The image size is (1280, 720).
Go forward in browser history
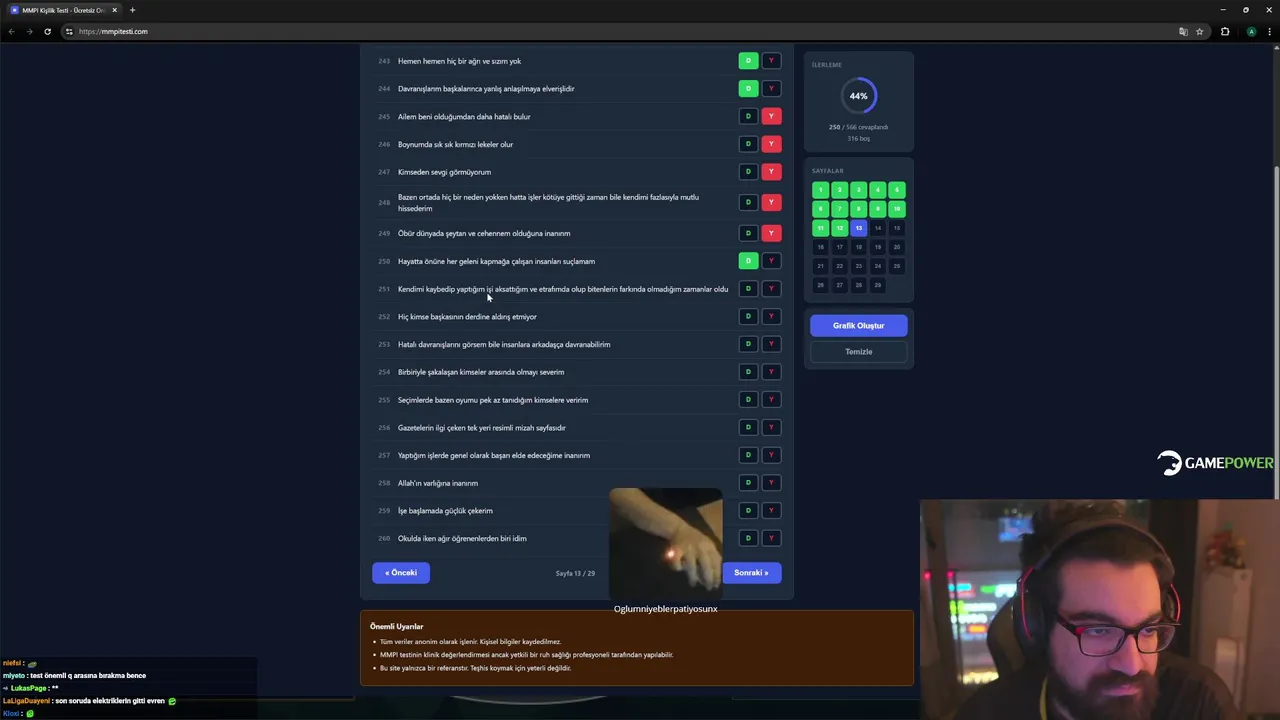coord(29,31)
